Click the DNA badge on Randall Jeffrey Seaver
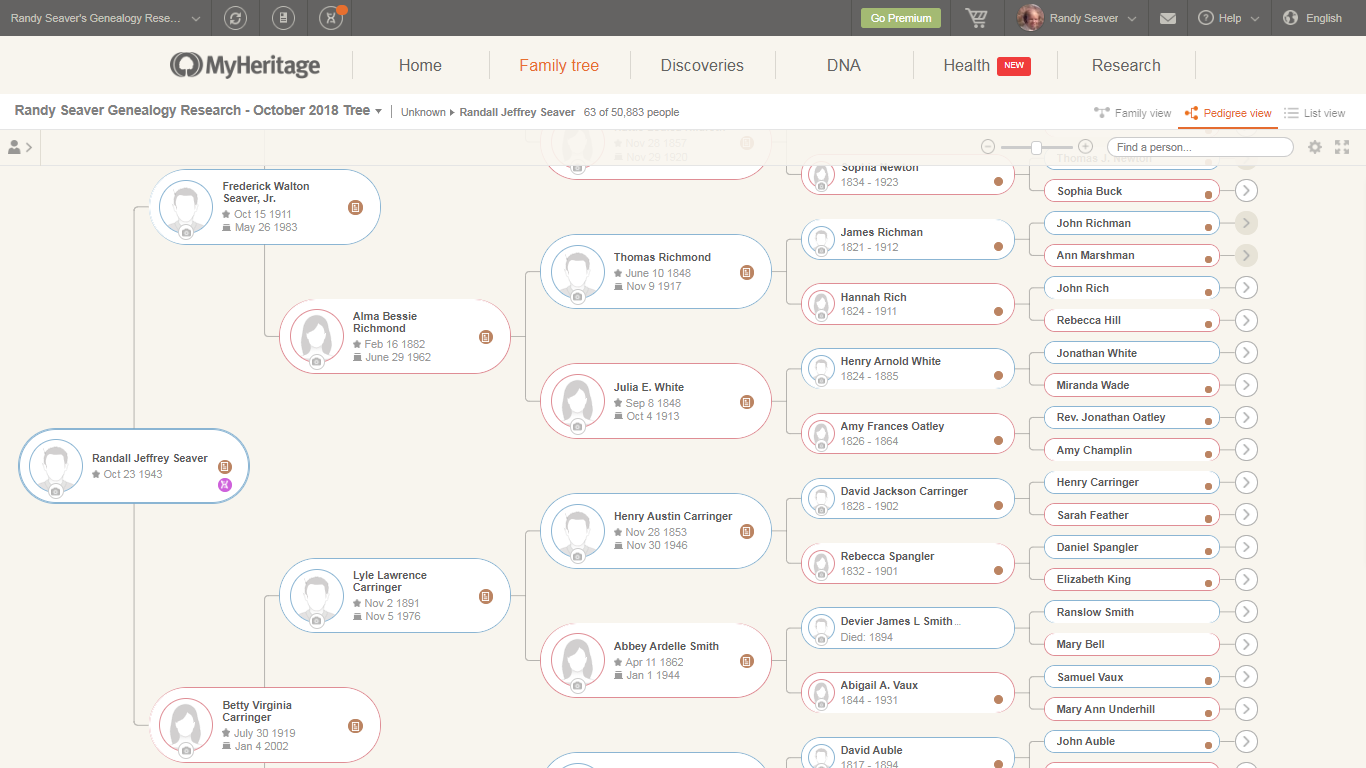Viewport: 1366px width, 768px height. click(224, 485)
